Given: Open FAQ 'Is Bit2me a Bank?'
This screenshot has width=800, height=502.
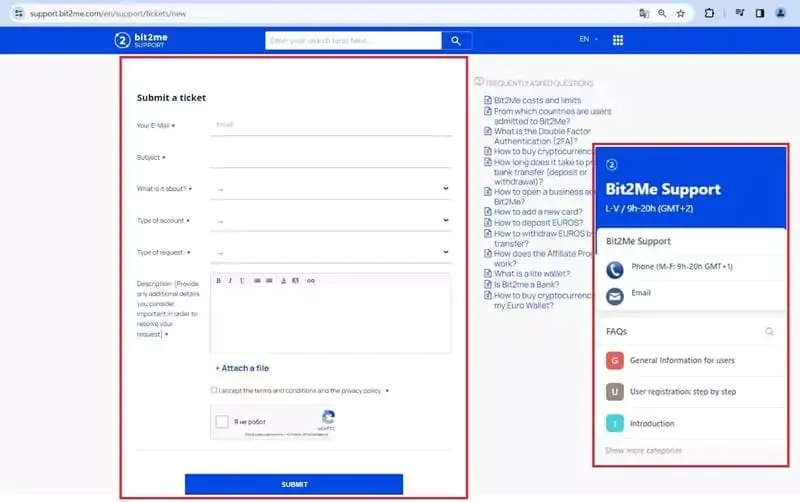Looking at the screenshot, I should (526, 285).
